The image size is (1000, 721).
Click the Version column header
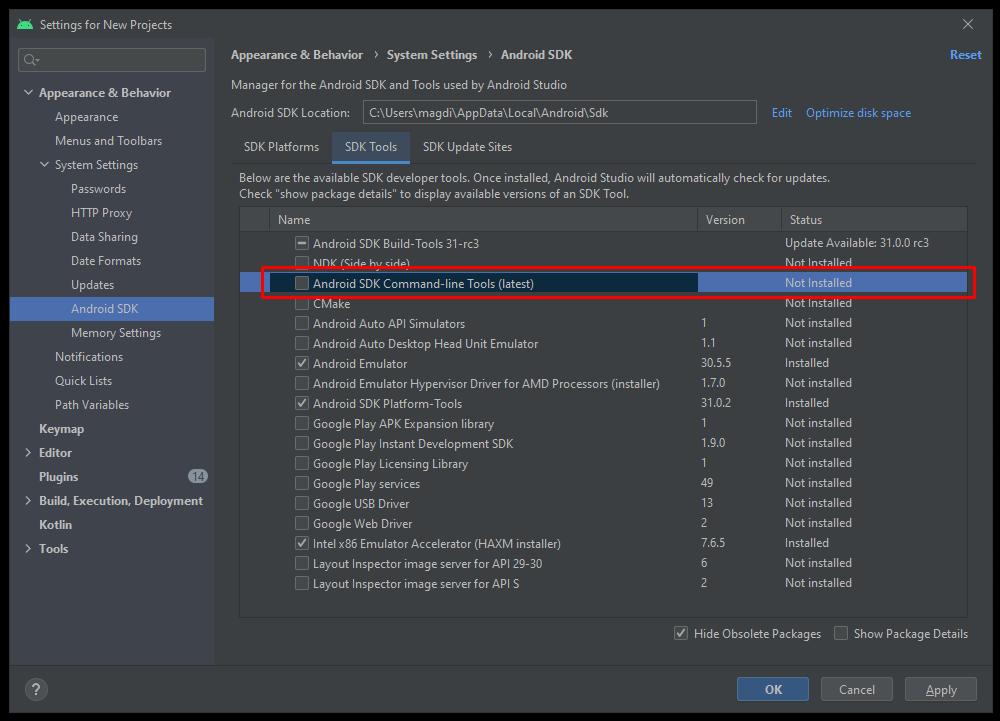740,219
